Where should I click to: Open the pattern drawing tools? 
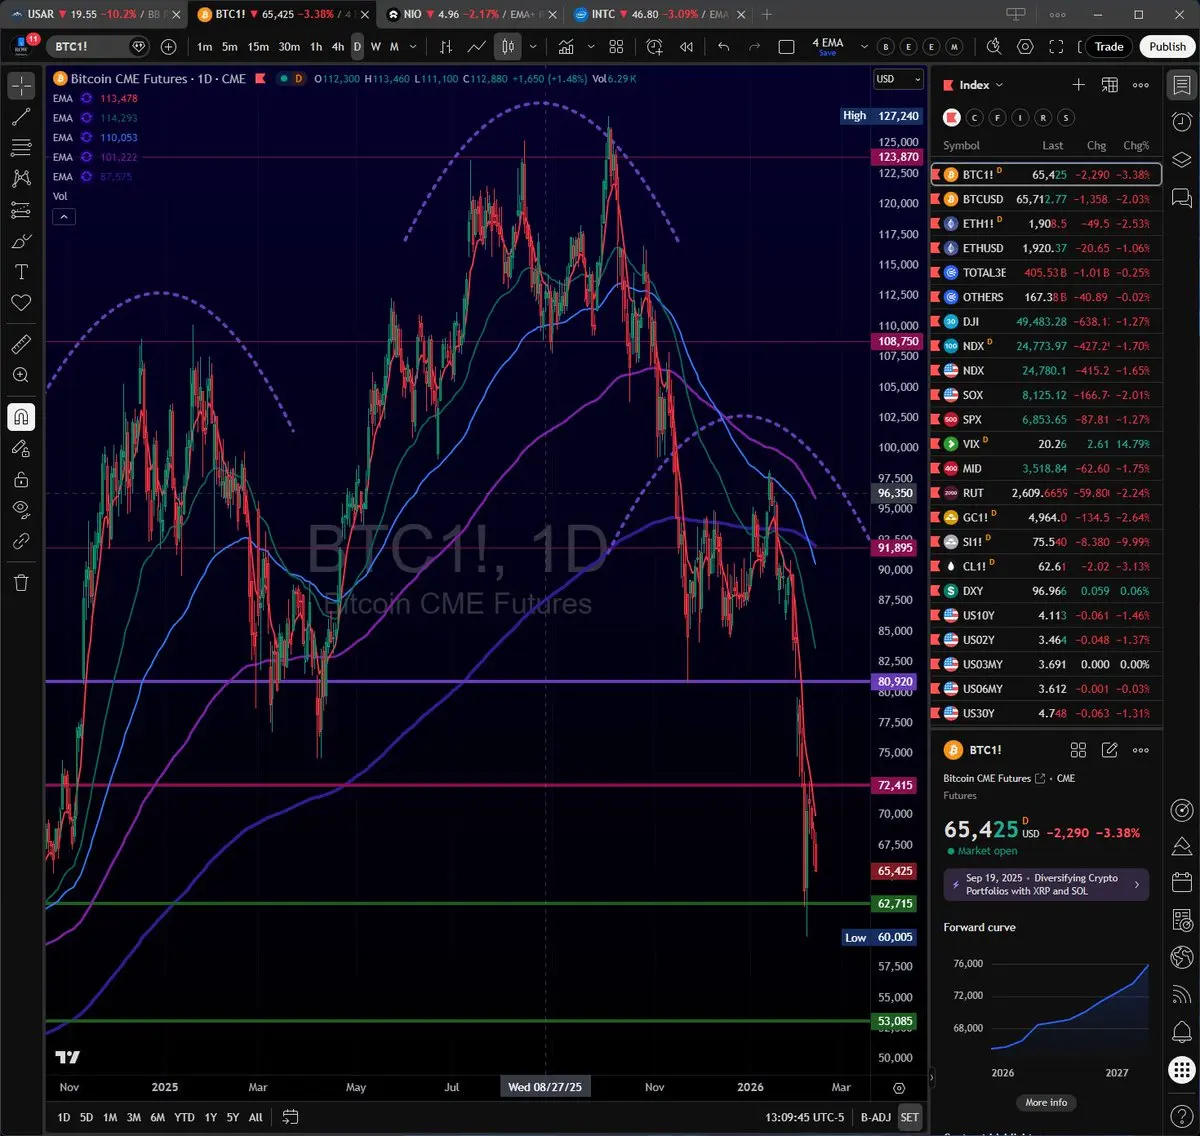click(21, 179)
